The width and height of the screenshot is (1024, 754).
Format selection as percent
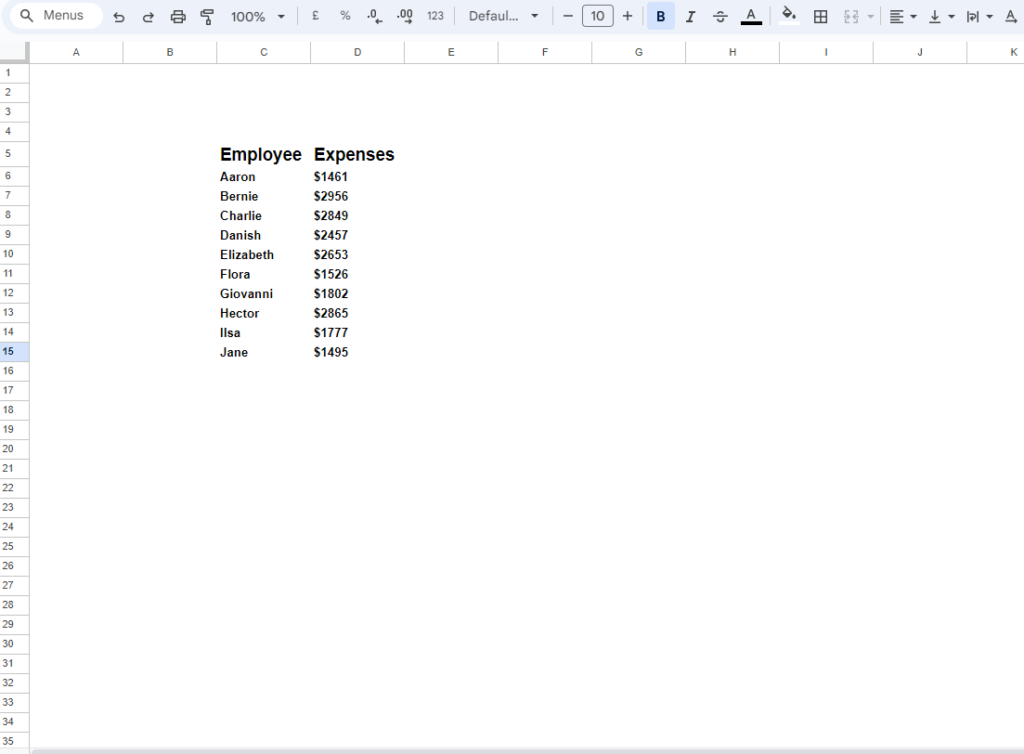345,16
